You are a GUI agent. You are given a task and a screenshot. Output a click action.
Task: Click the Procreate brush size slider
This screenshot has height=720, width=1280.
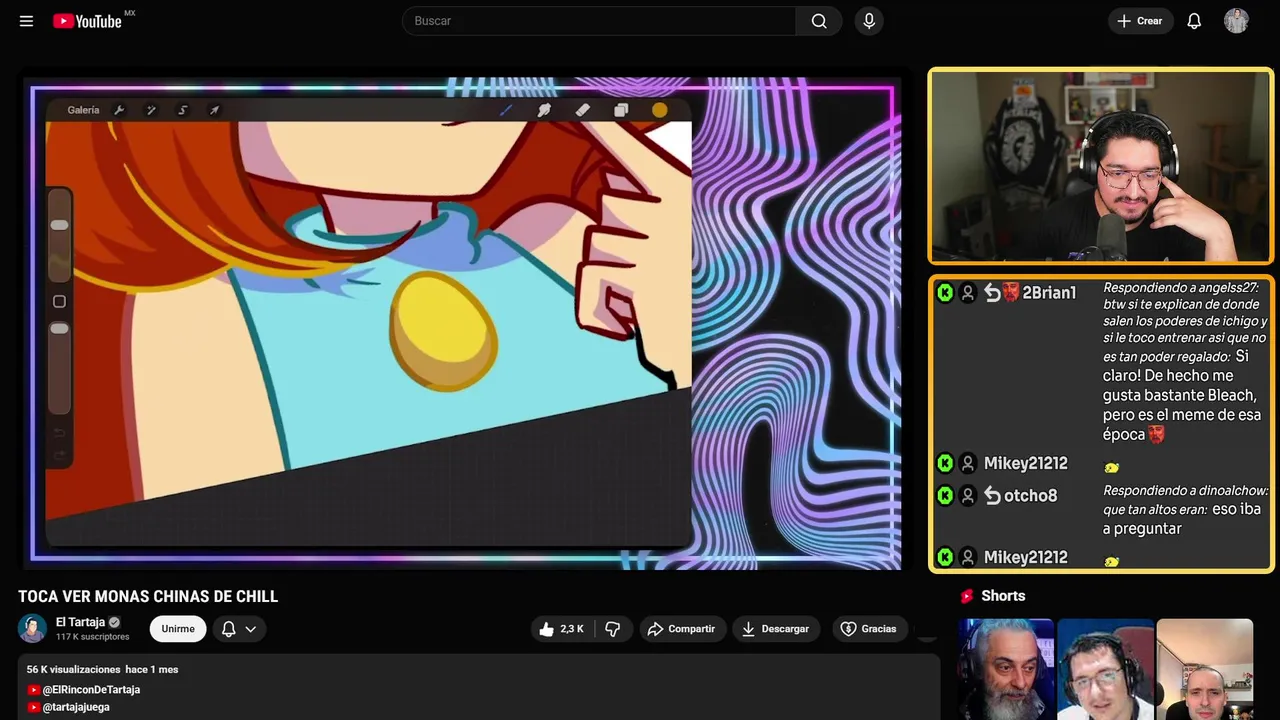point(59,236)
